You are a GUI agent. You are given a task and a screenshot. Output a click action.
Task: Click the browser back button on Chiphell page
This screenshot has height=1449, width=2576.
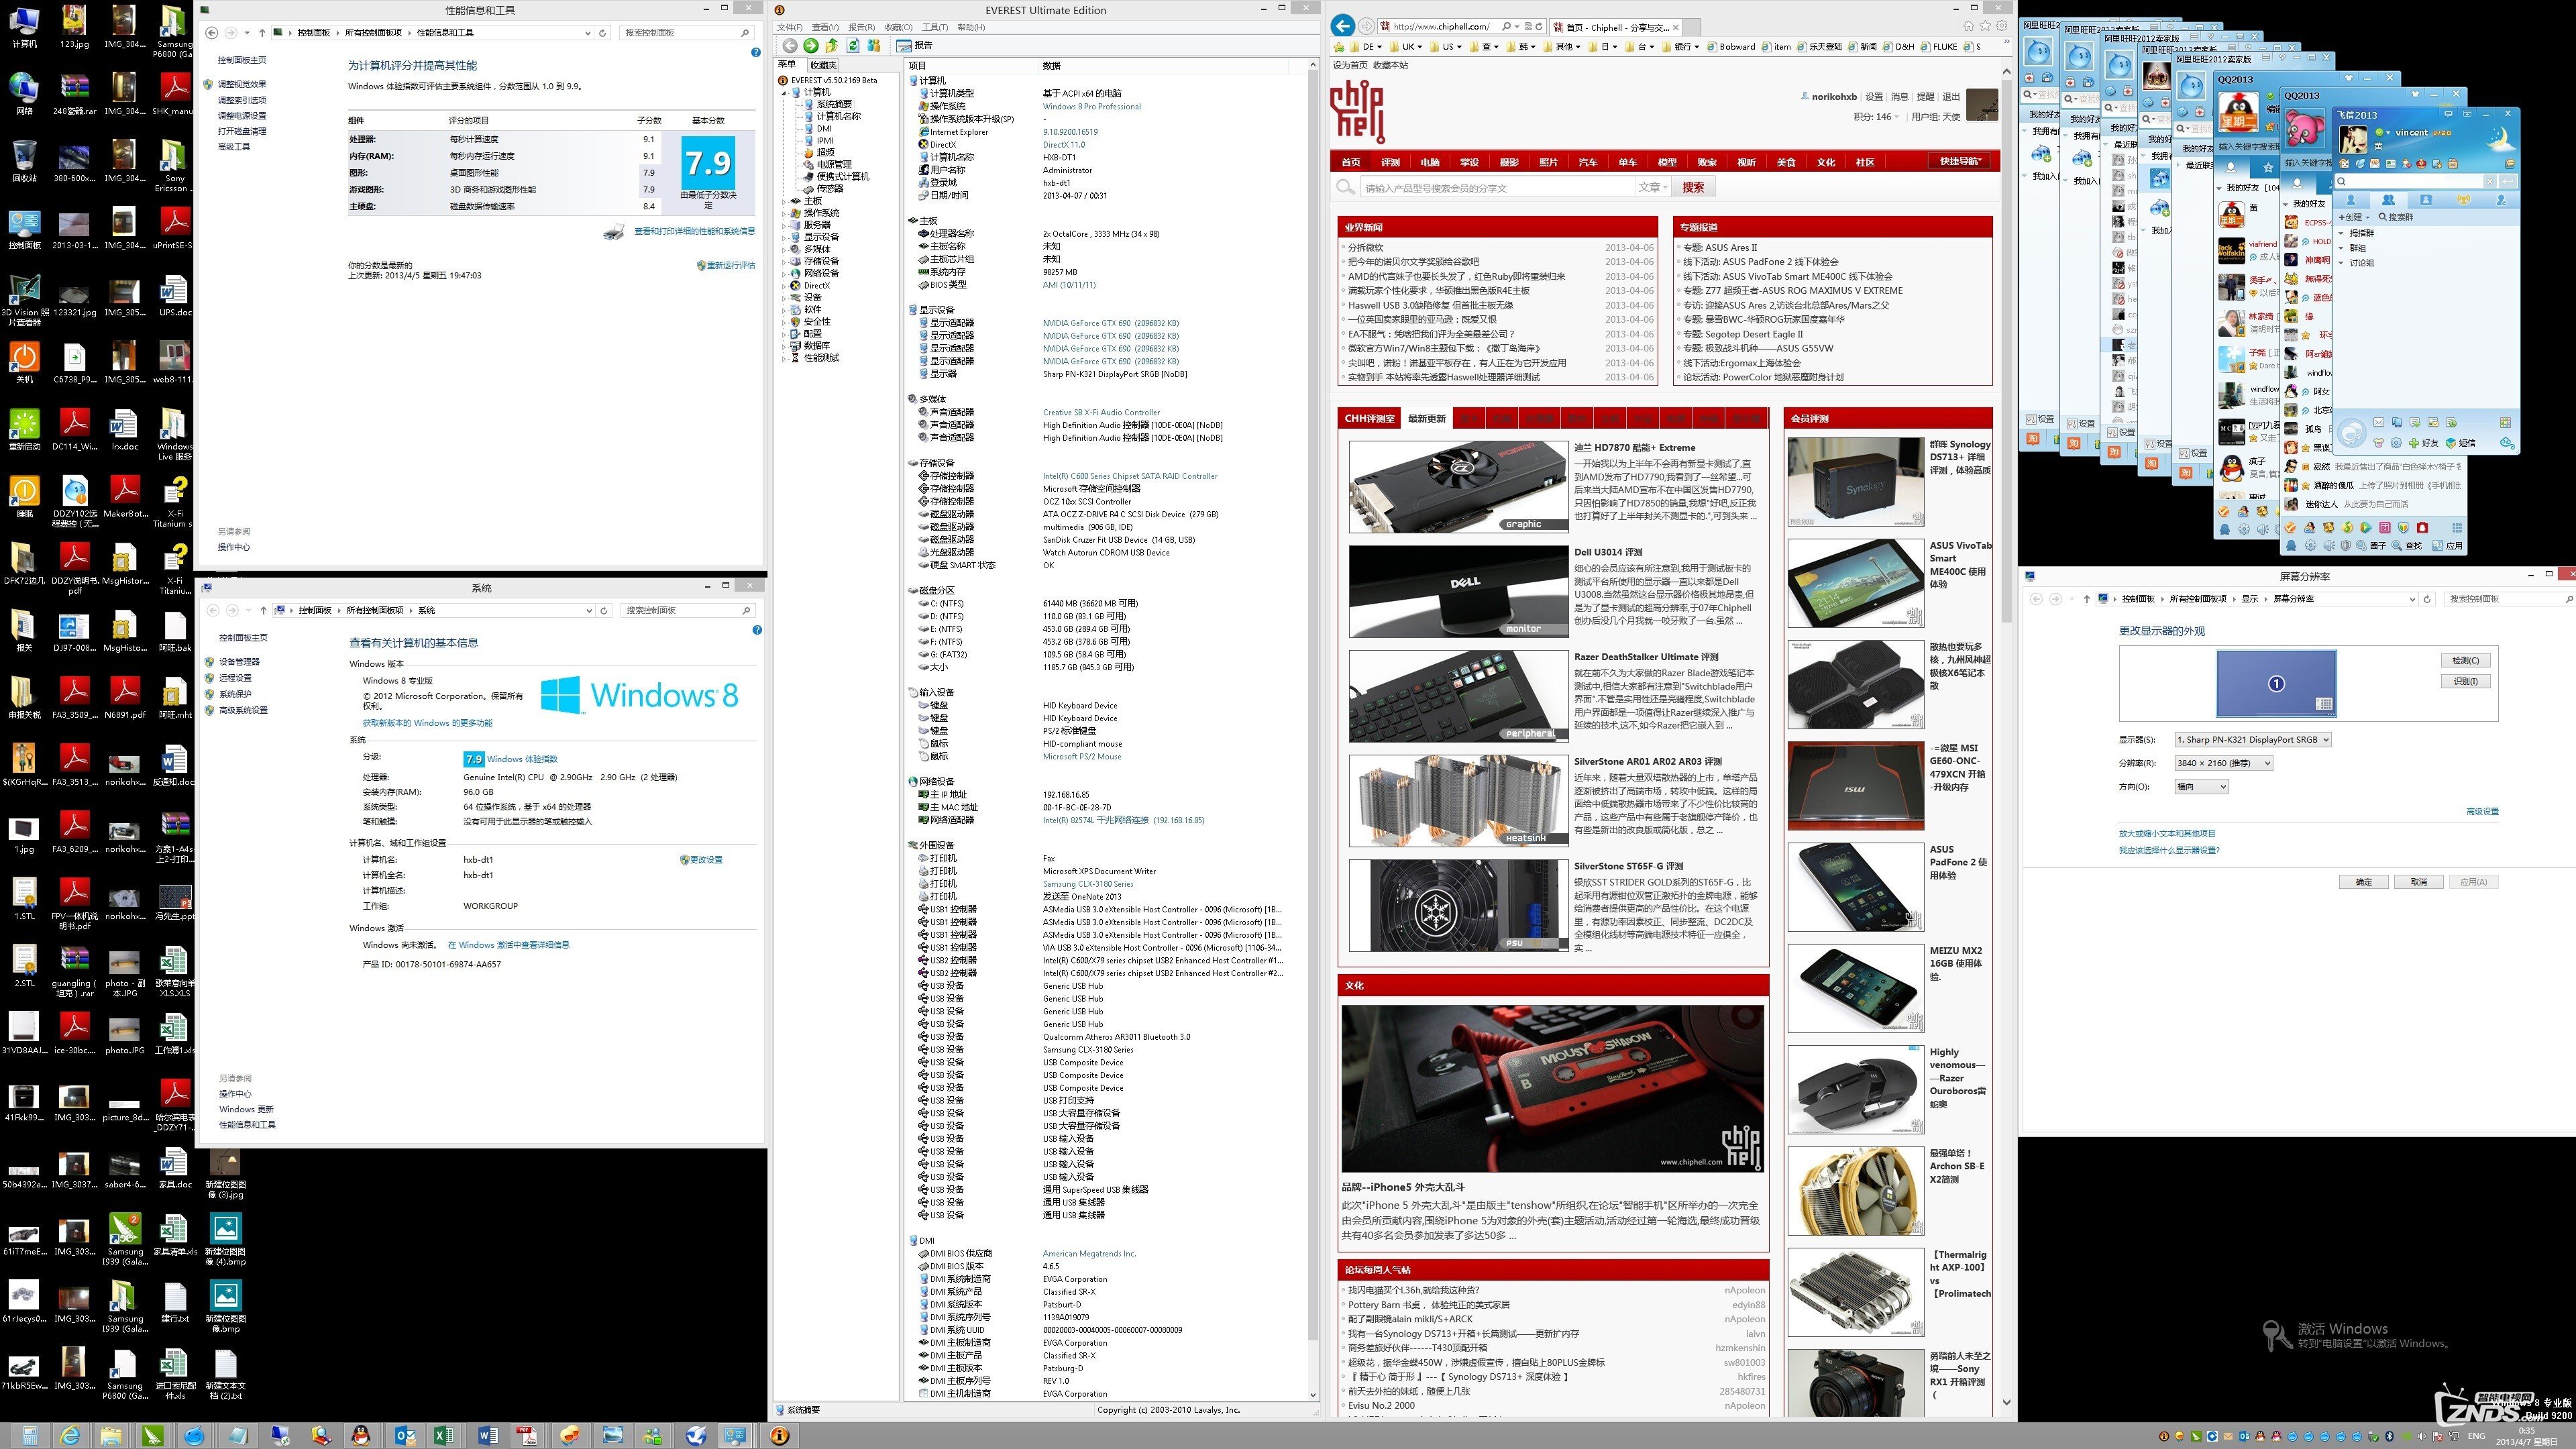tap(1343, 26)
